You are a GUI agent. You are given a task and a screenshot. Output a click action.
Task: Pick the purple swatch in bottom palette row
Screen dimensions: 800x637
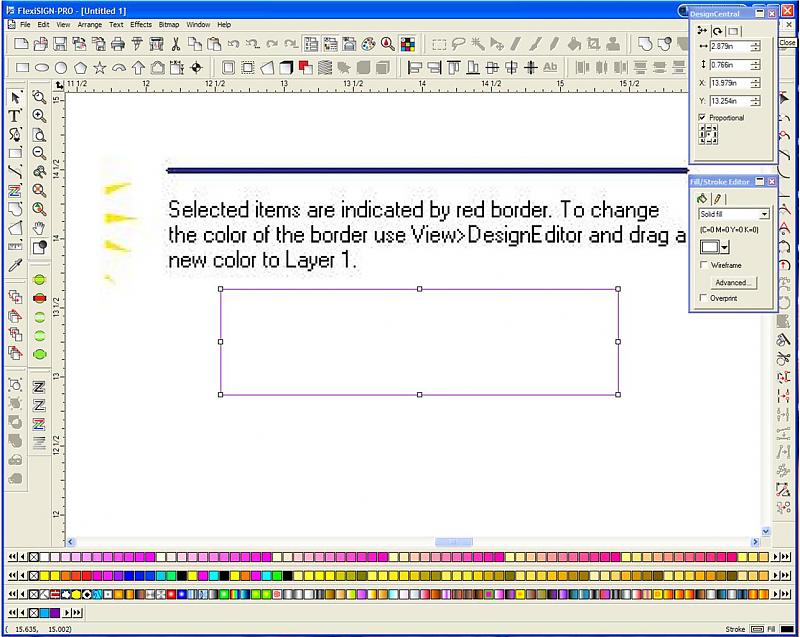pos(55,613)
